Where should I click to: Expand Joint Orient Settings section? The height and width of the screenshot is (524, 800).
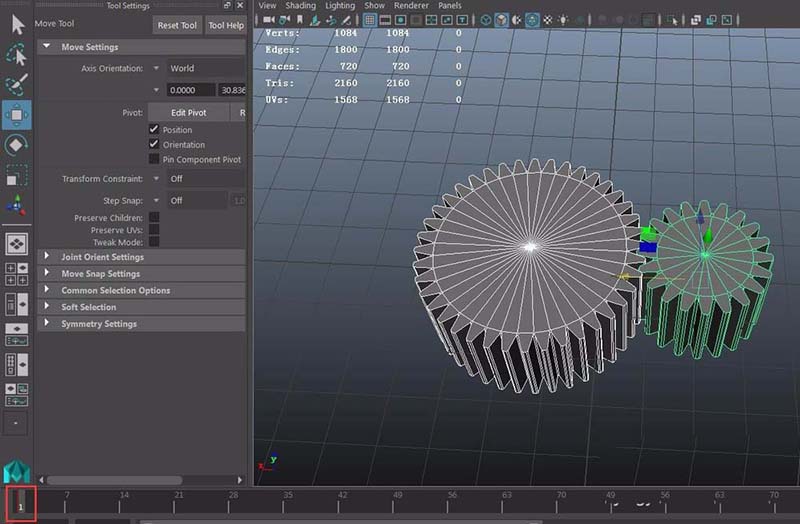(x=102, y=257)
